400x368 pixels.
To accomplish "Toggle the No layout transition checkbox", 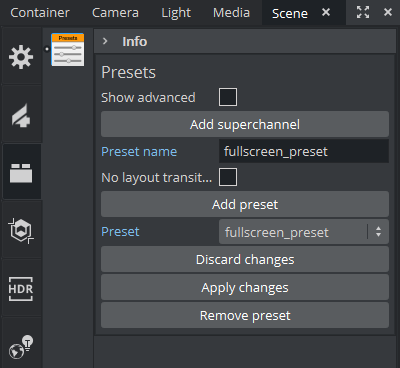I will tap(228, 177).
